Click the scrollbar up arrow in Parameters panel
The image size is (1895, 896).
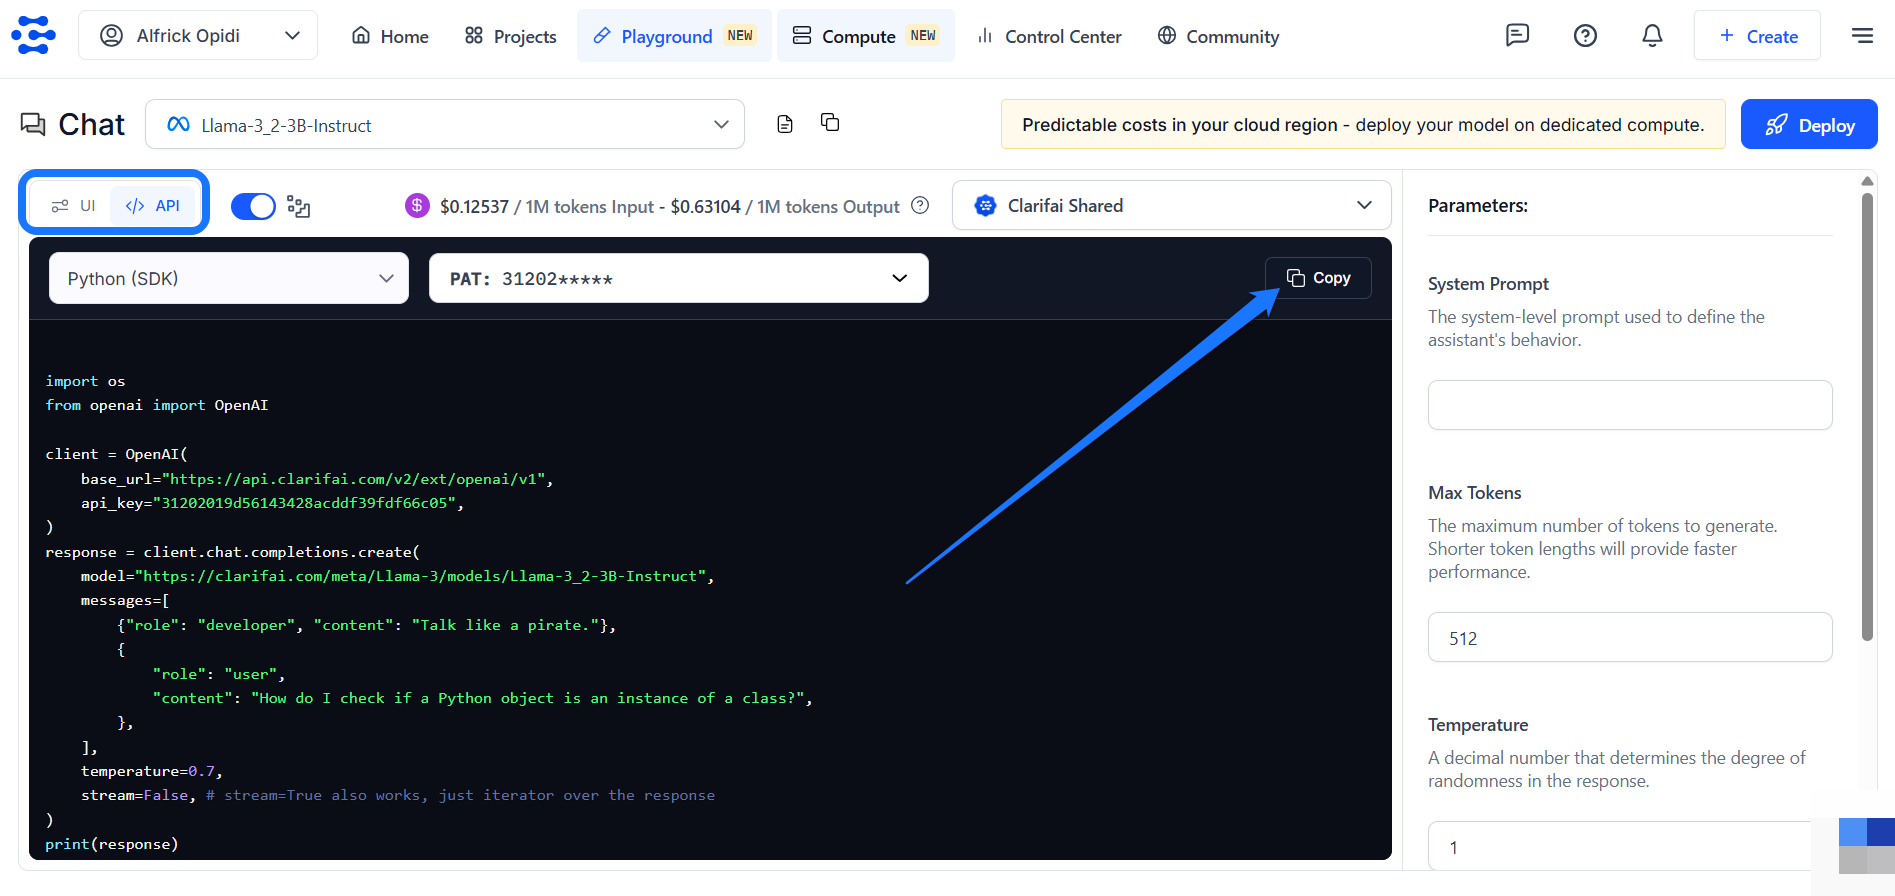1867,181
